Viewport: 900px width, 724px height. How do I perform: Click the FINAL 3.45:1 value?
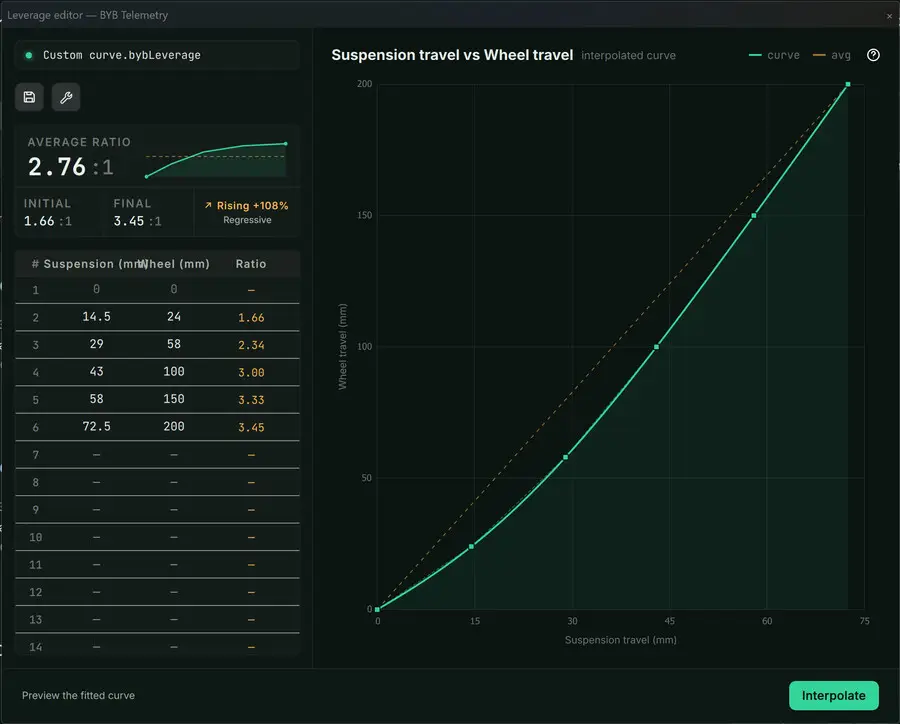pyautogui.click(x=137, y=221)
